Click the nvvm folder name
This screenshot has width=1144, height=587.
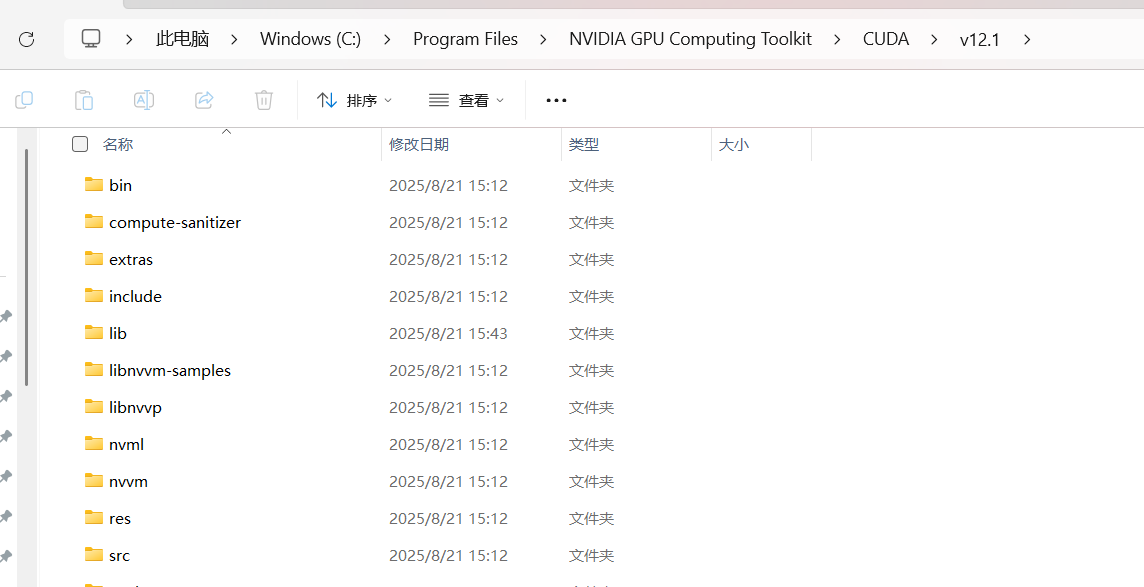point(128,482)
